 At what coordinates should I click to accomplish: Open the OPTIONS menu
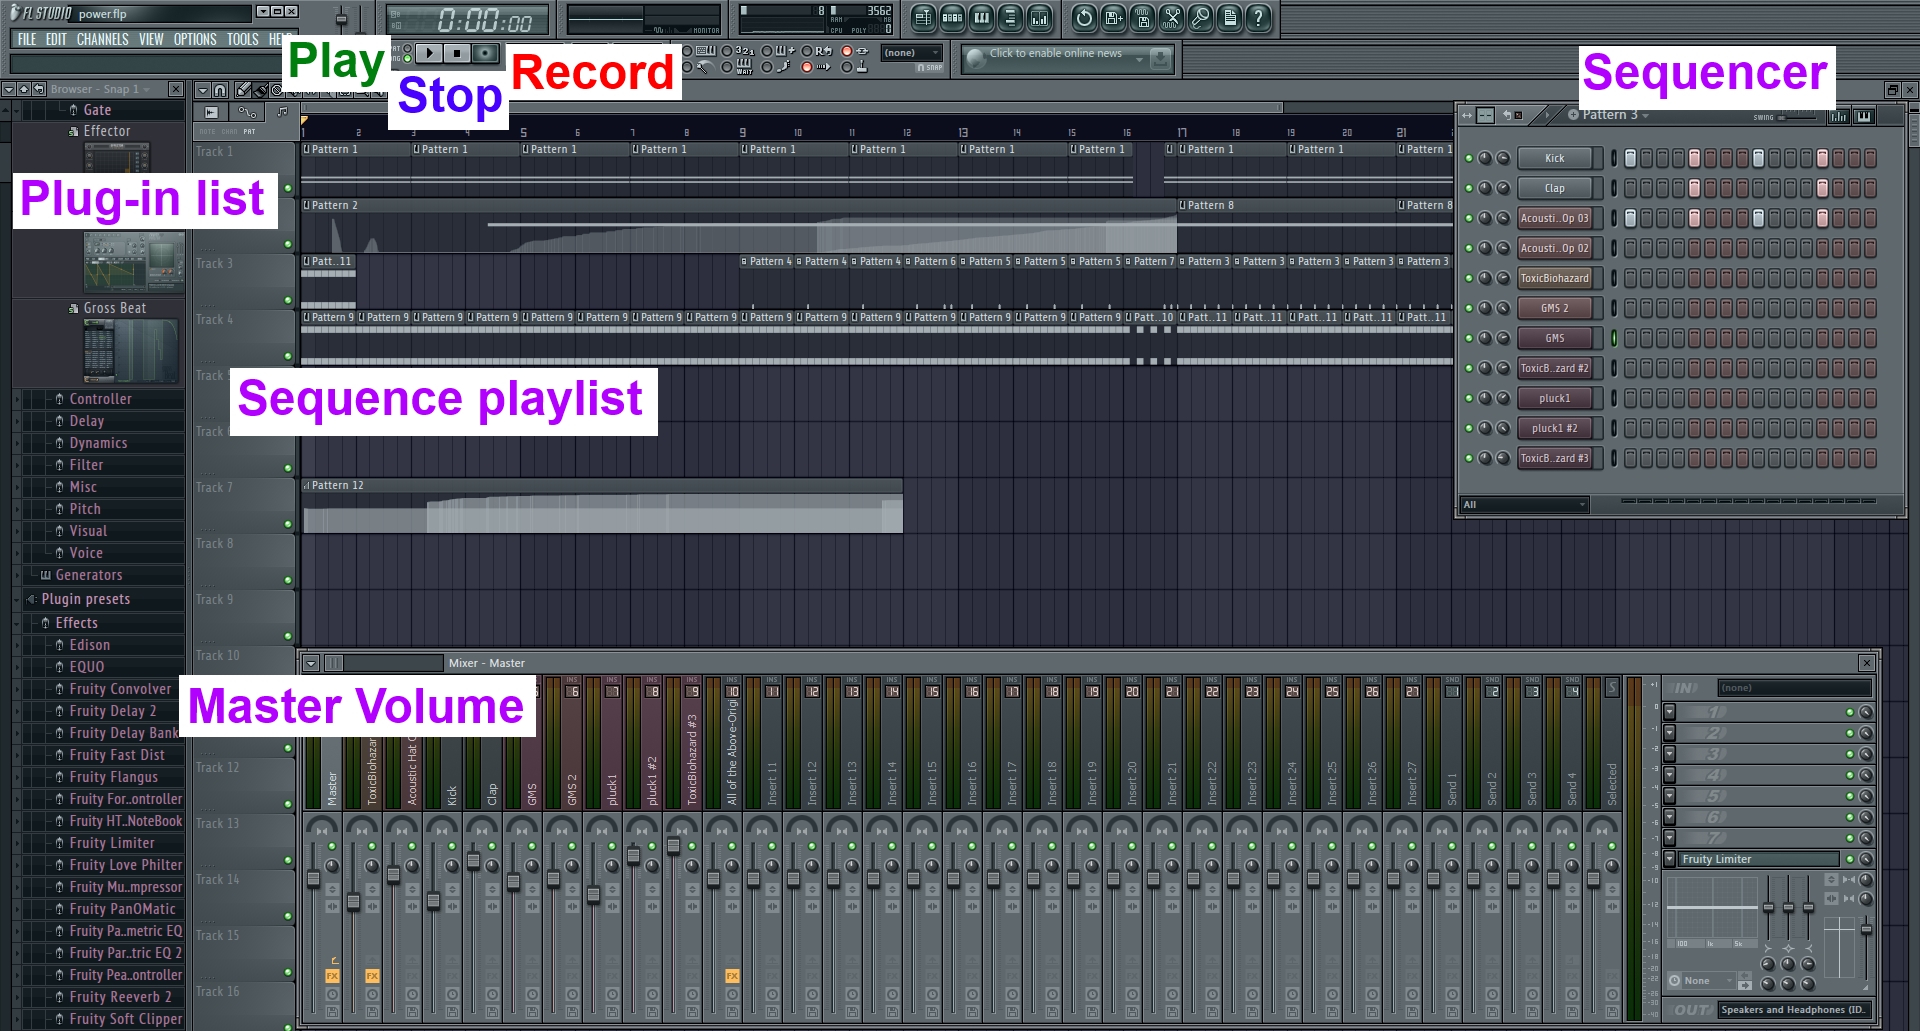click(193, 39)
